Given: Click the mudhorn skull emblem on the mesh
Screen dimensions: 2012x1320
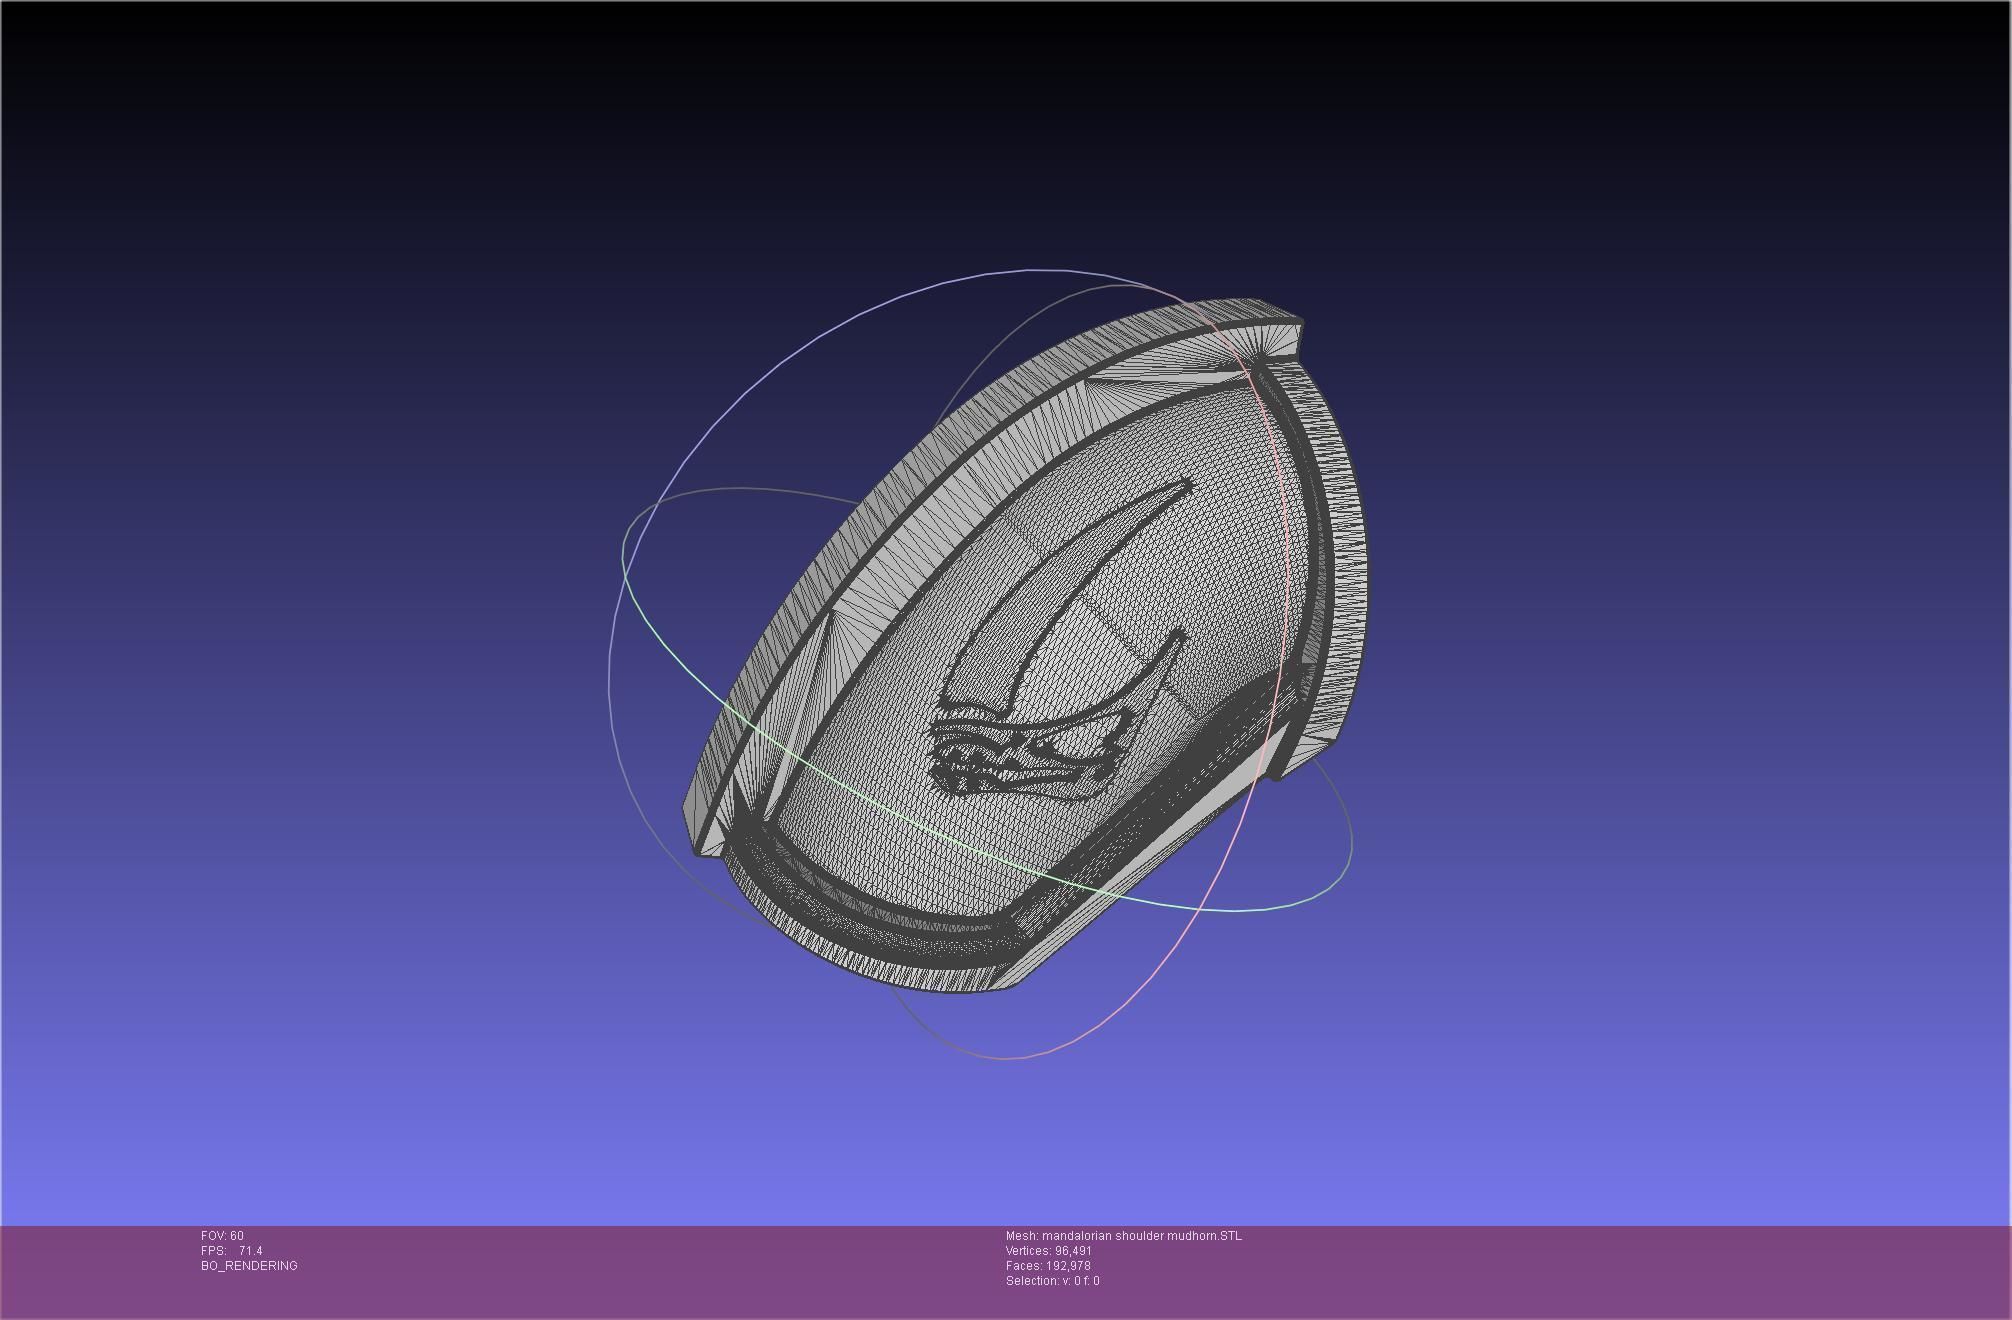Looking at the screenshot, I should pyautogui.click(x=1060, y=640).
